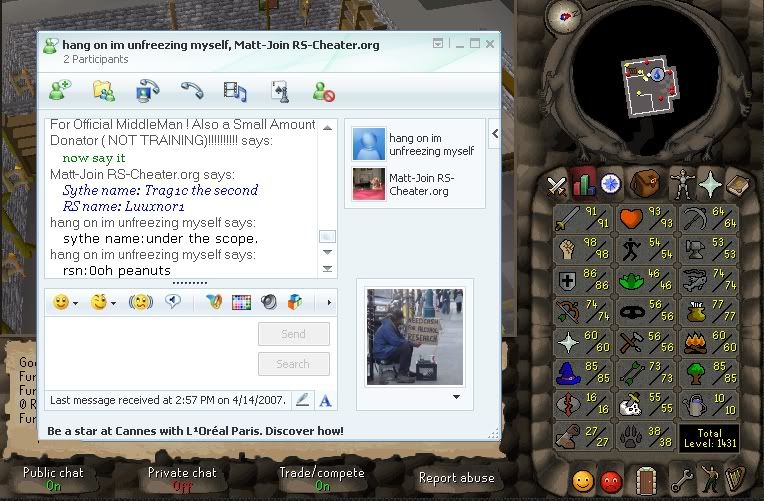Viewport: 764px width, 501px height.
Task: Click the RuneScape minimap compass
Action: point(564,16)
